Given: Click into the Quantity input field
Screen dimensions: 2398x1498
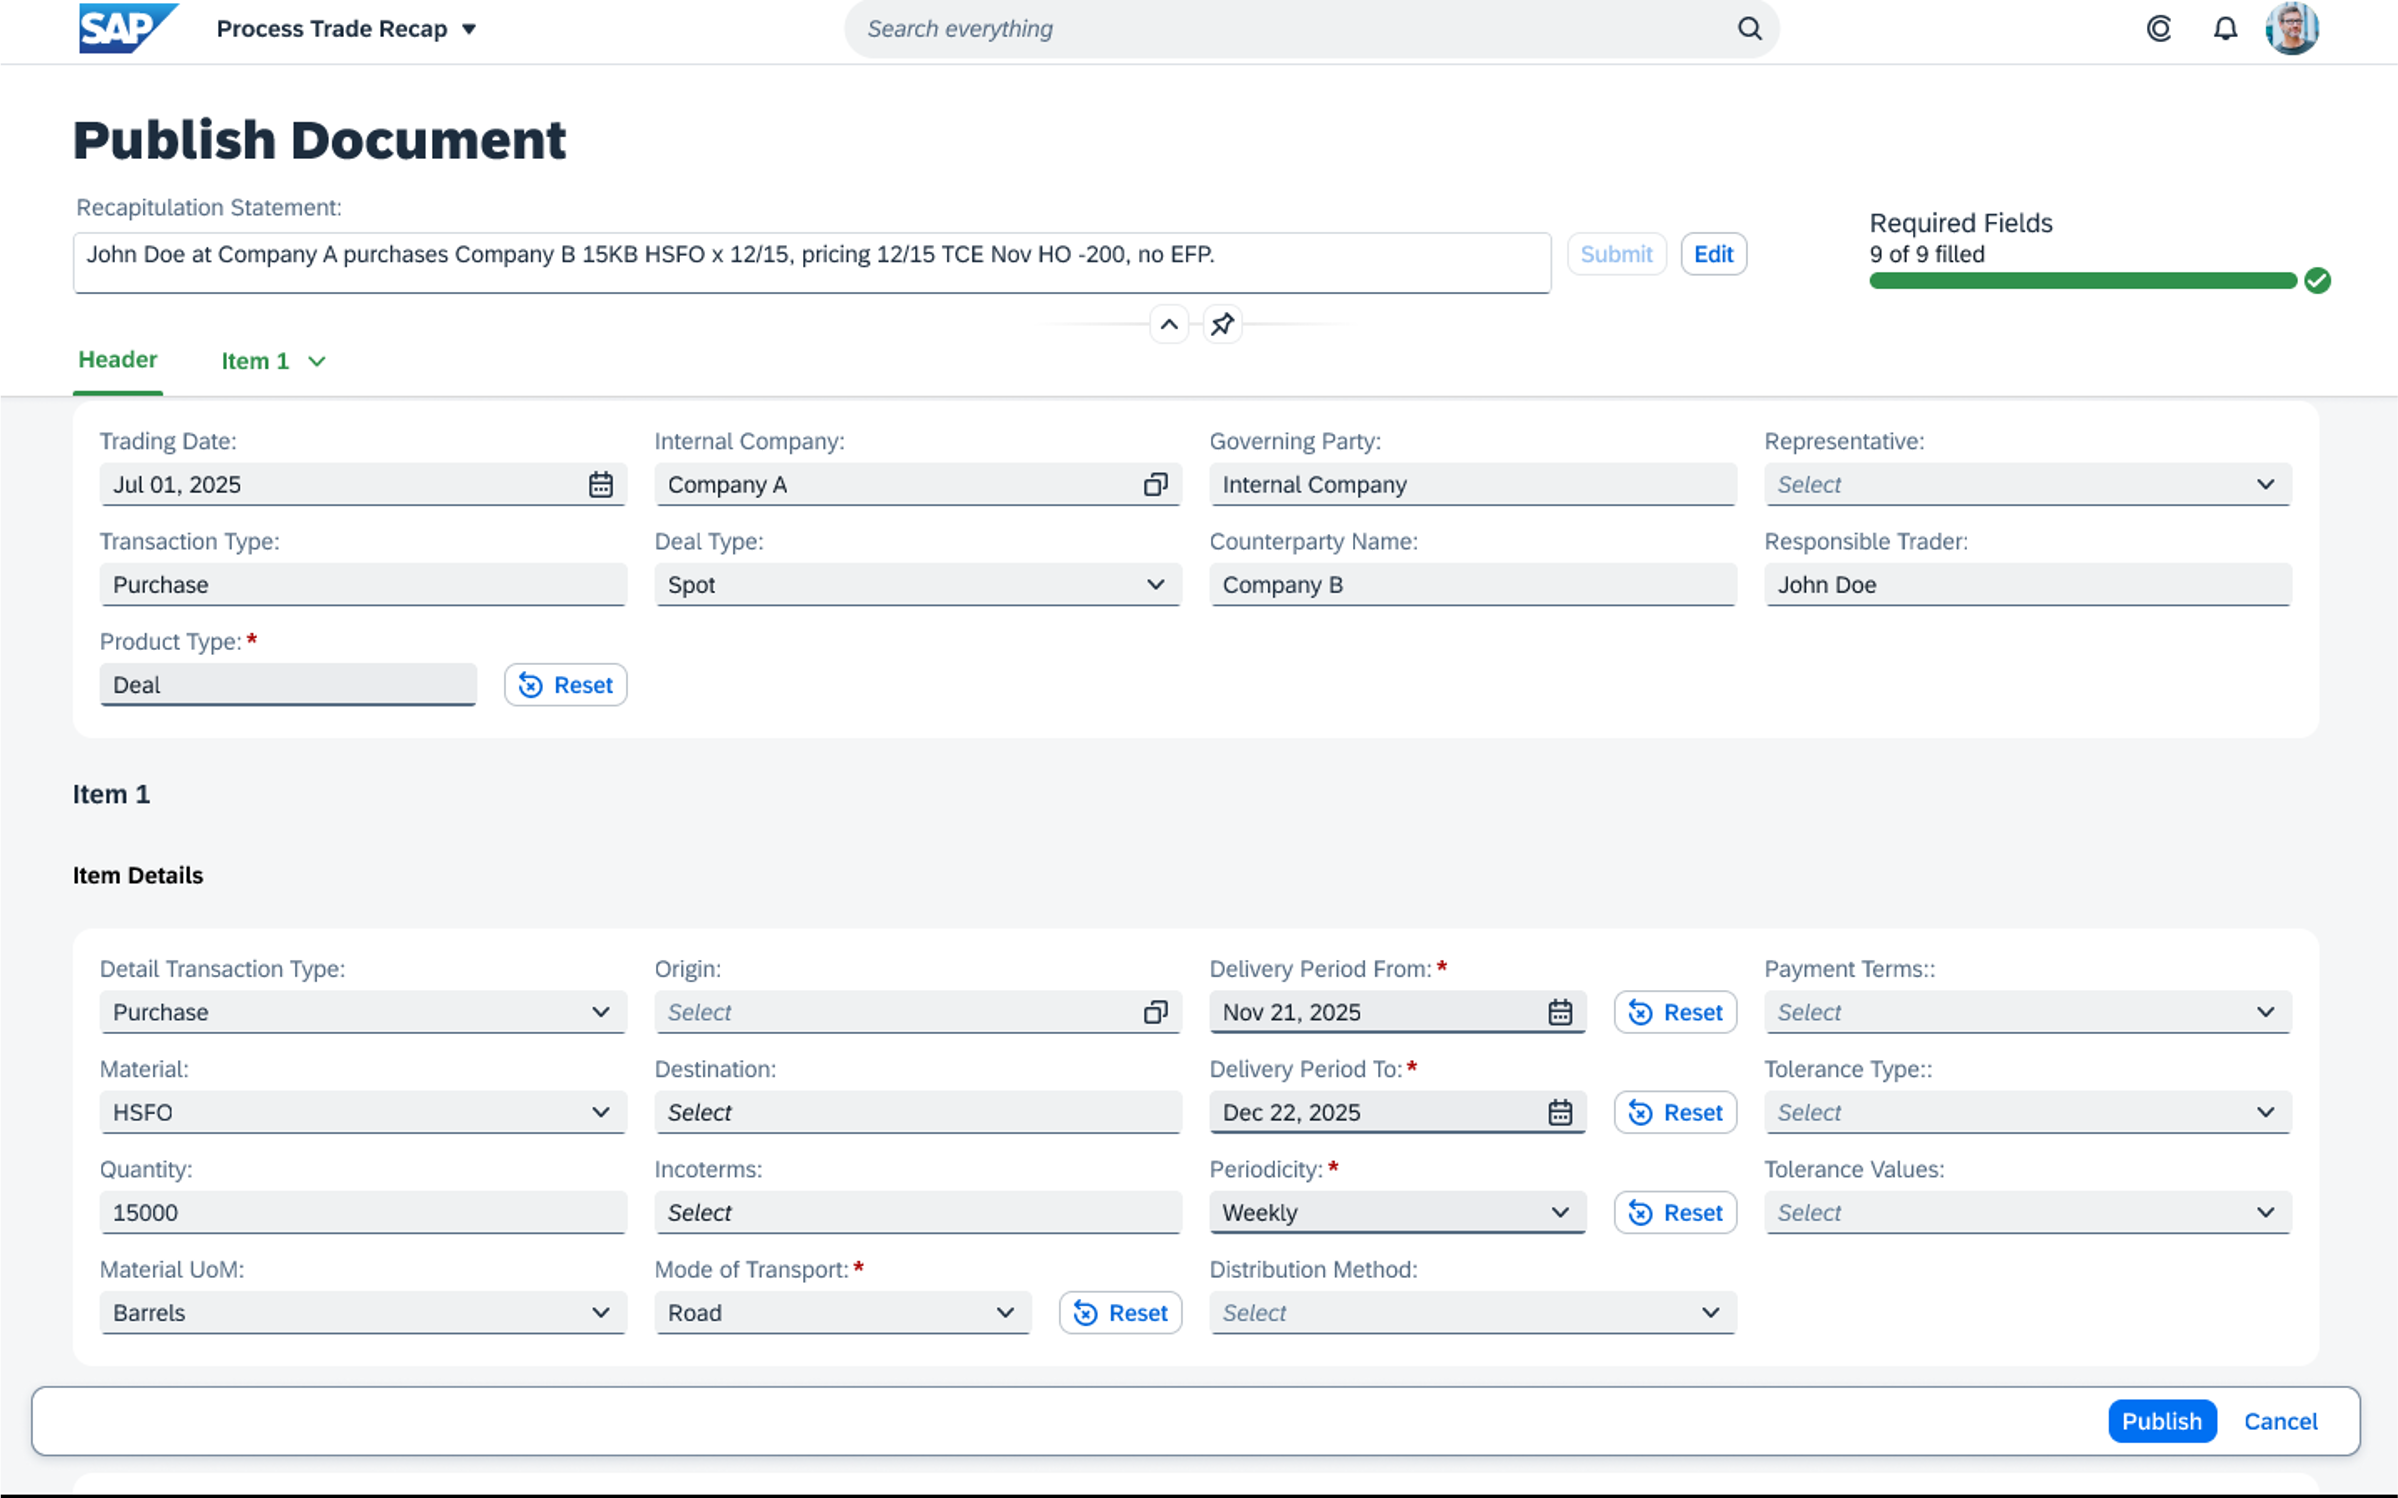Looking at the screenshot, I should pyautogui.click(x=362, y=1212).
